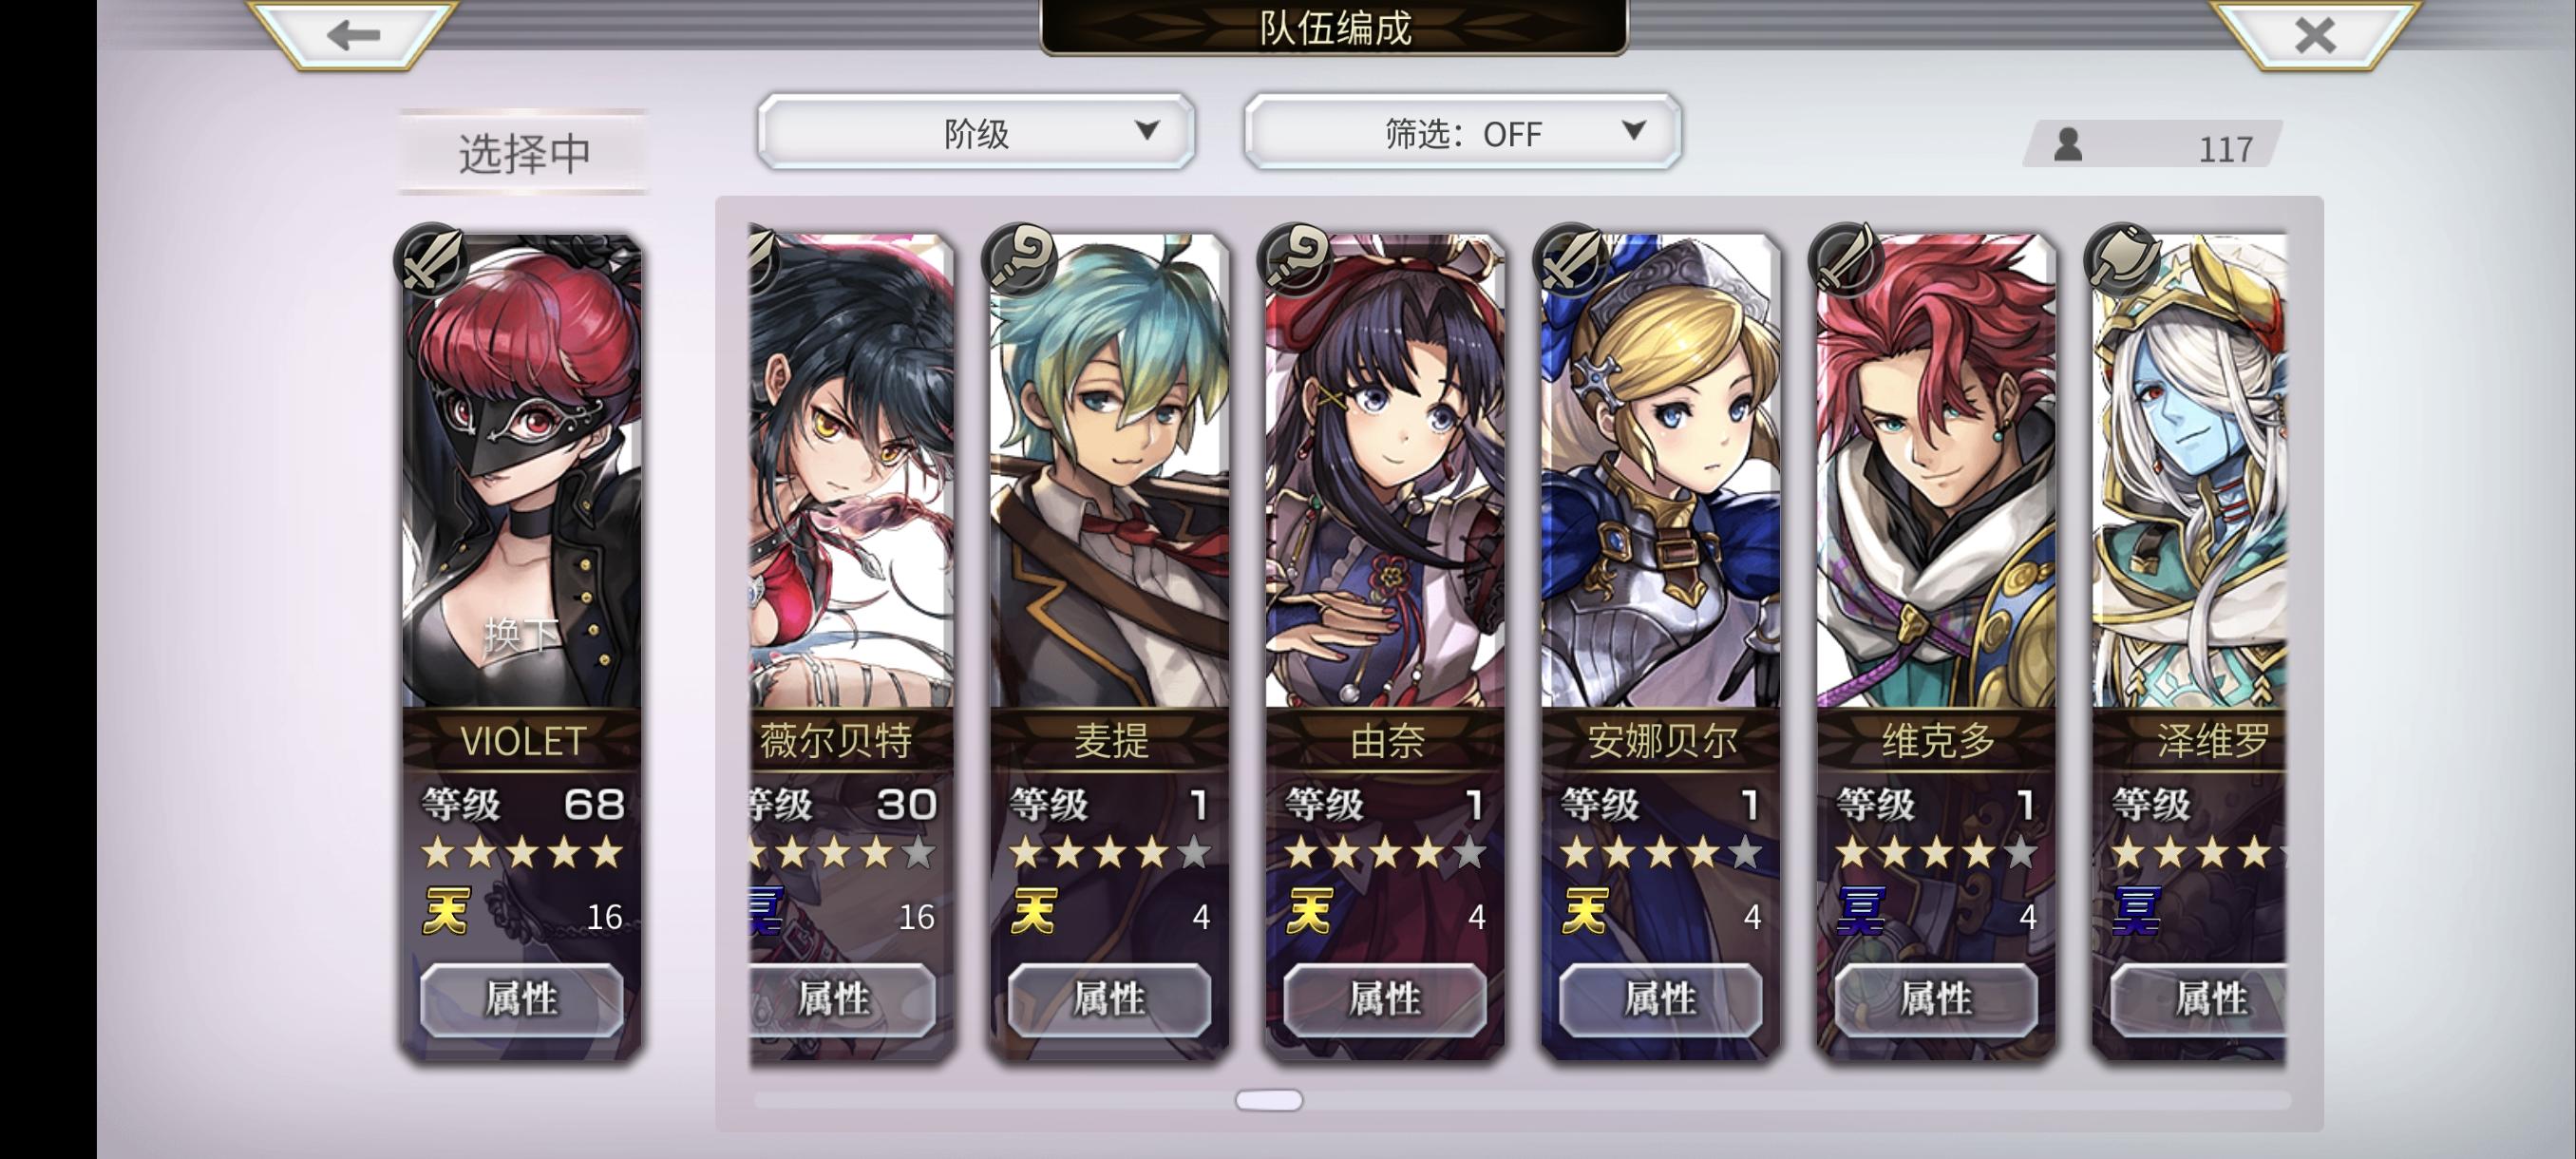Expand the 筛选: OFF filter dropdown
The height and width of the screenshot is (1159, 2576).
coord(1462,132)
